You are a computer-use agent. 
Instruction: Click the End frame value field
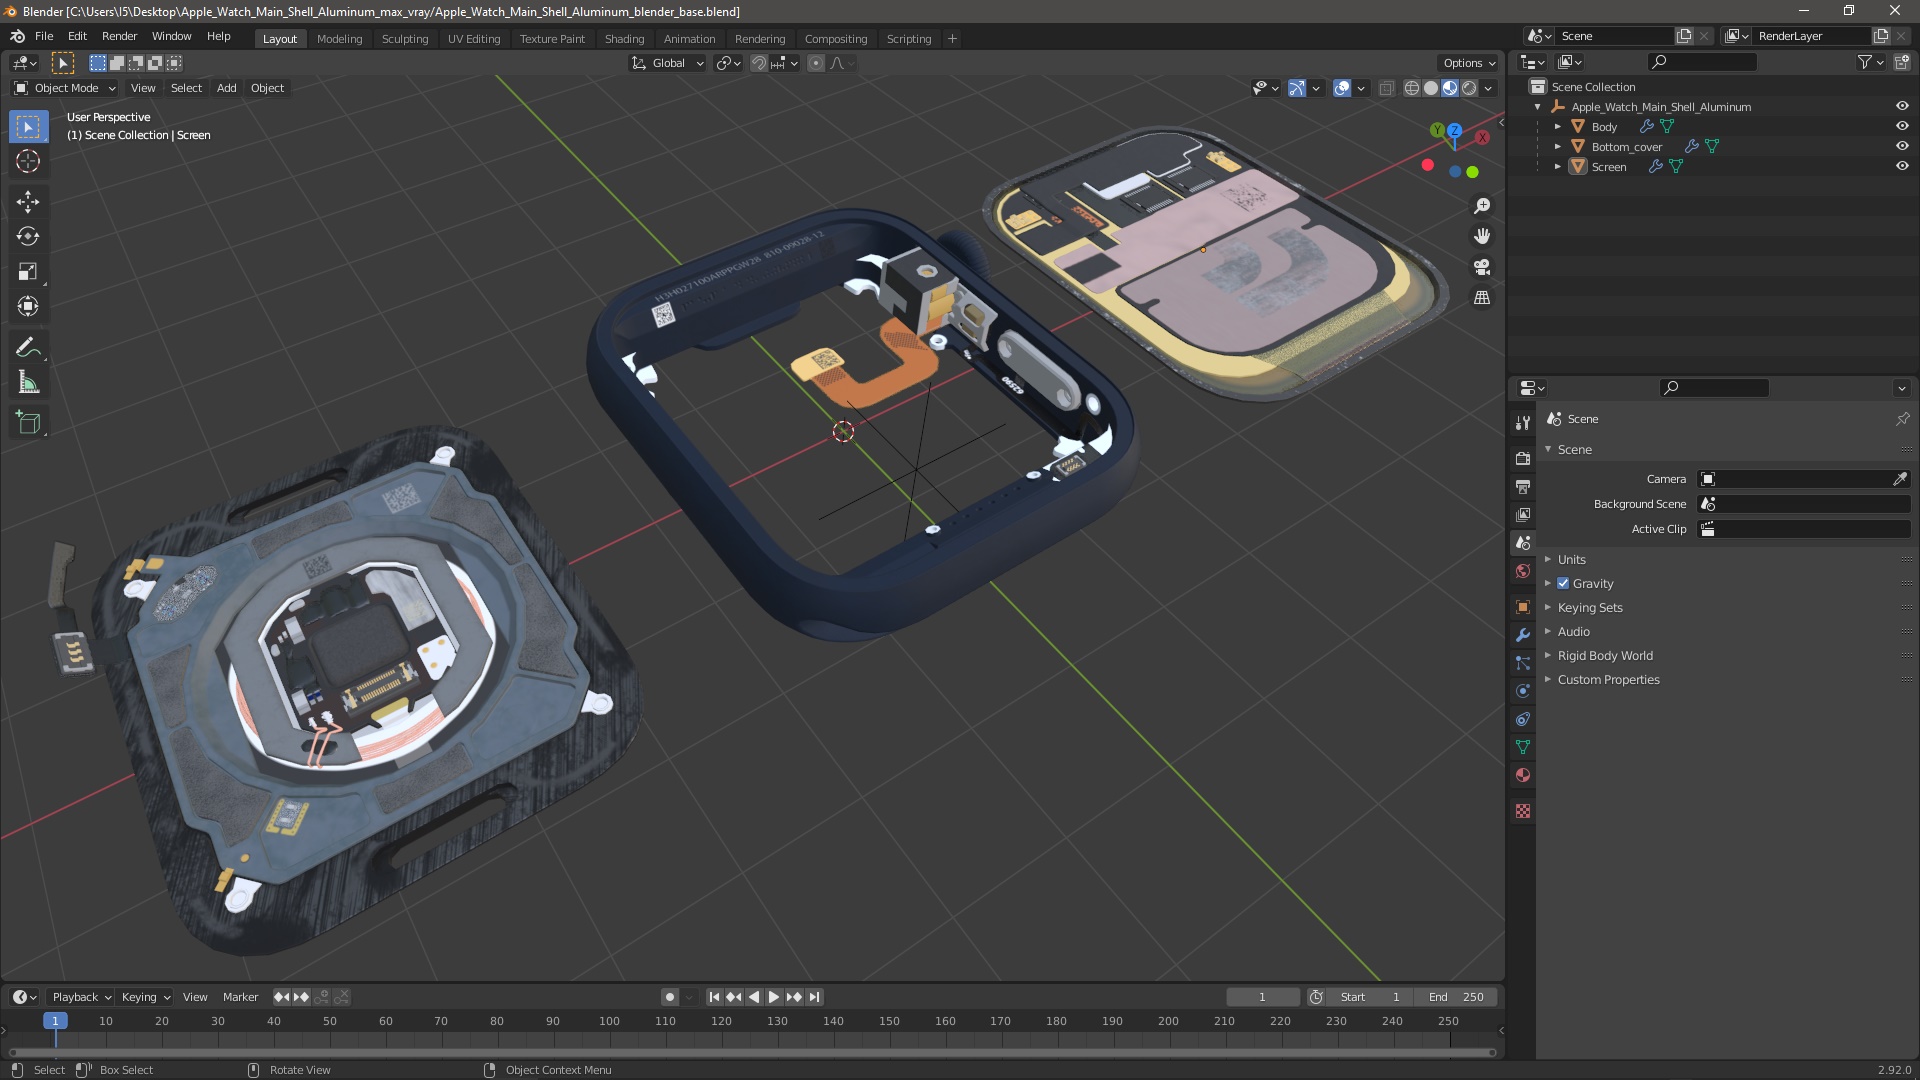1457,997
